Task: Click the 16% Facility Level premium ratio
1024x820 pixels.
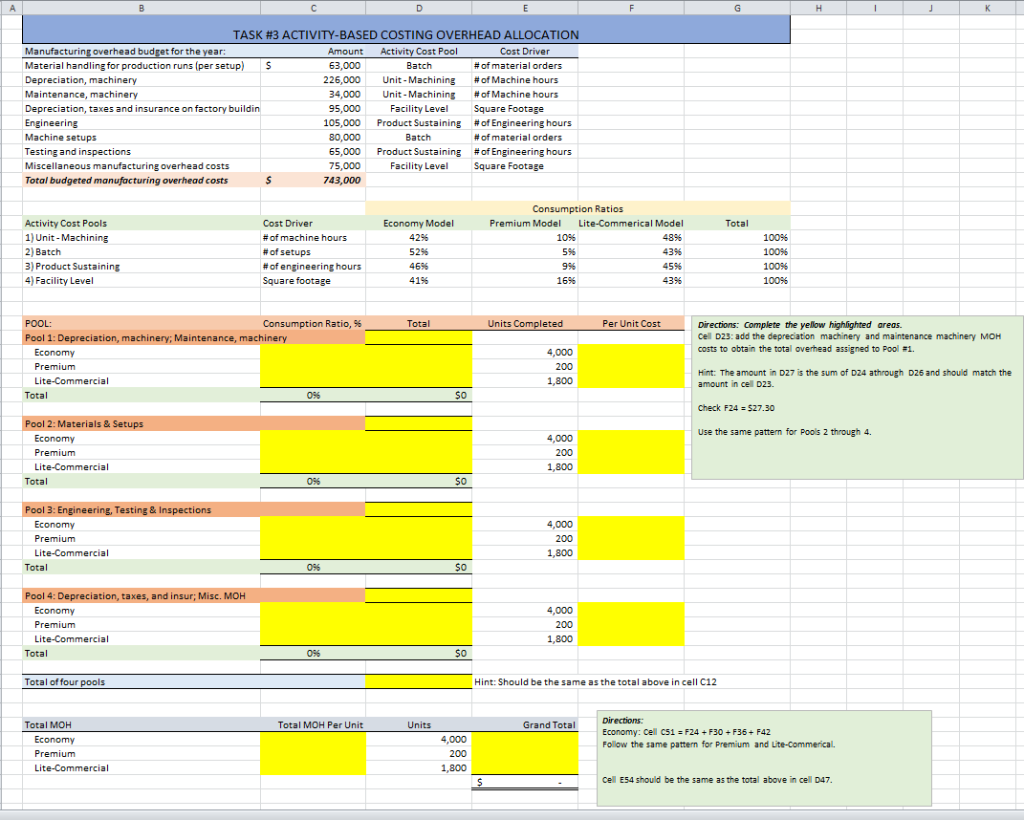Action: [x=524, y=281]
